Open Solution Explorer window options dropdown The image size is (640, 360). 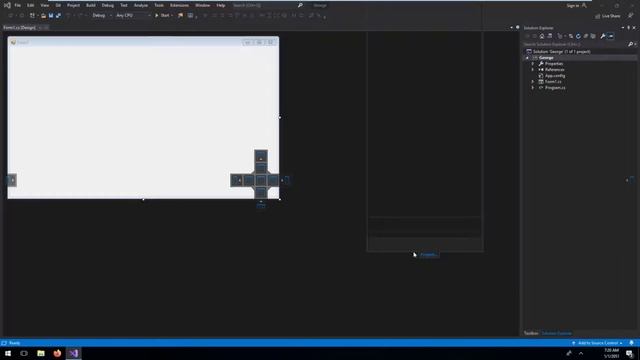tap(623, 28)
